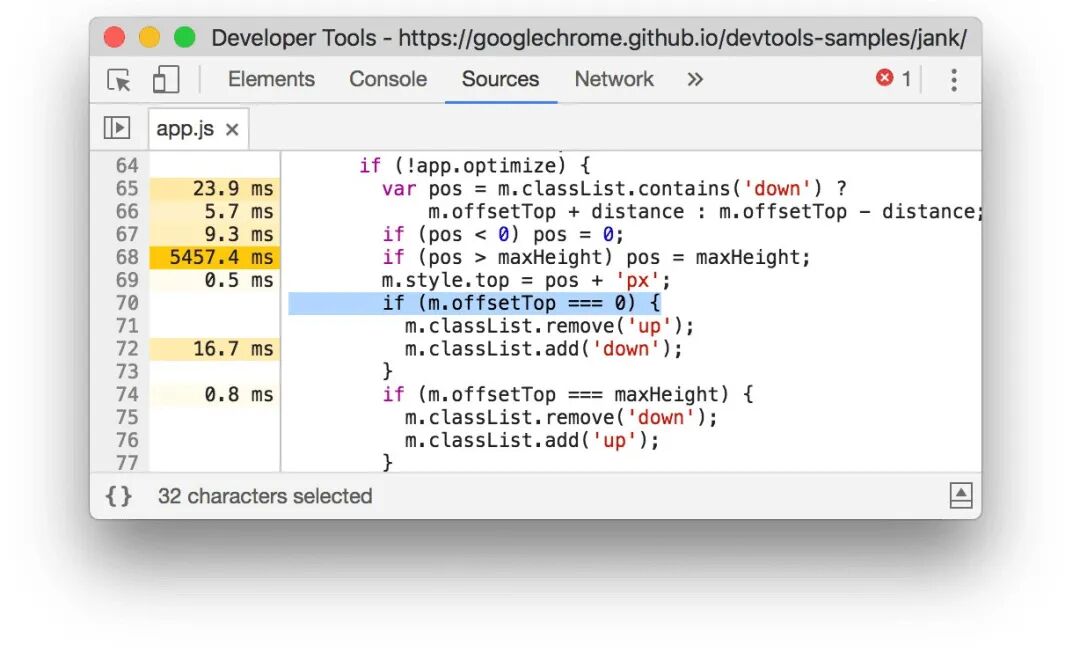The width and height of the screenshot is (1080, 660).
Task: Select the Sources tab
Action: coord(501,79)
